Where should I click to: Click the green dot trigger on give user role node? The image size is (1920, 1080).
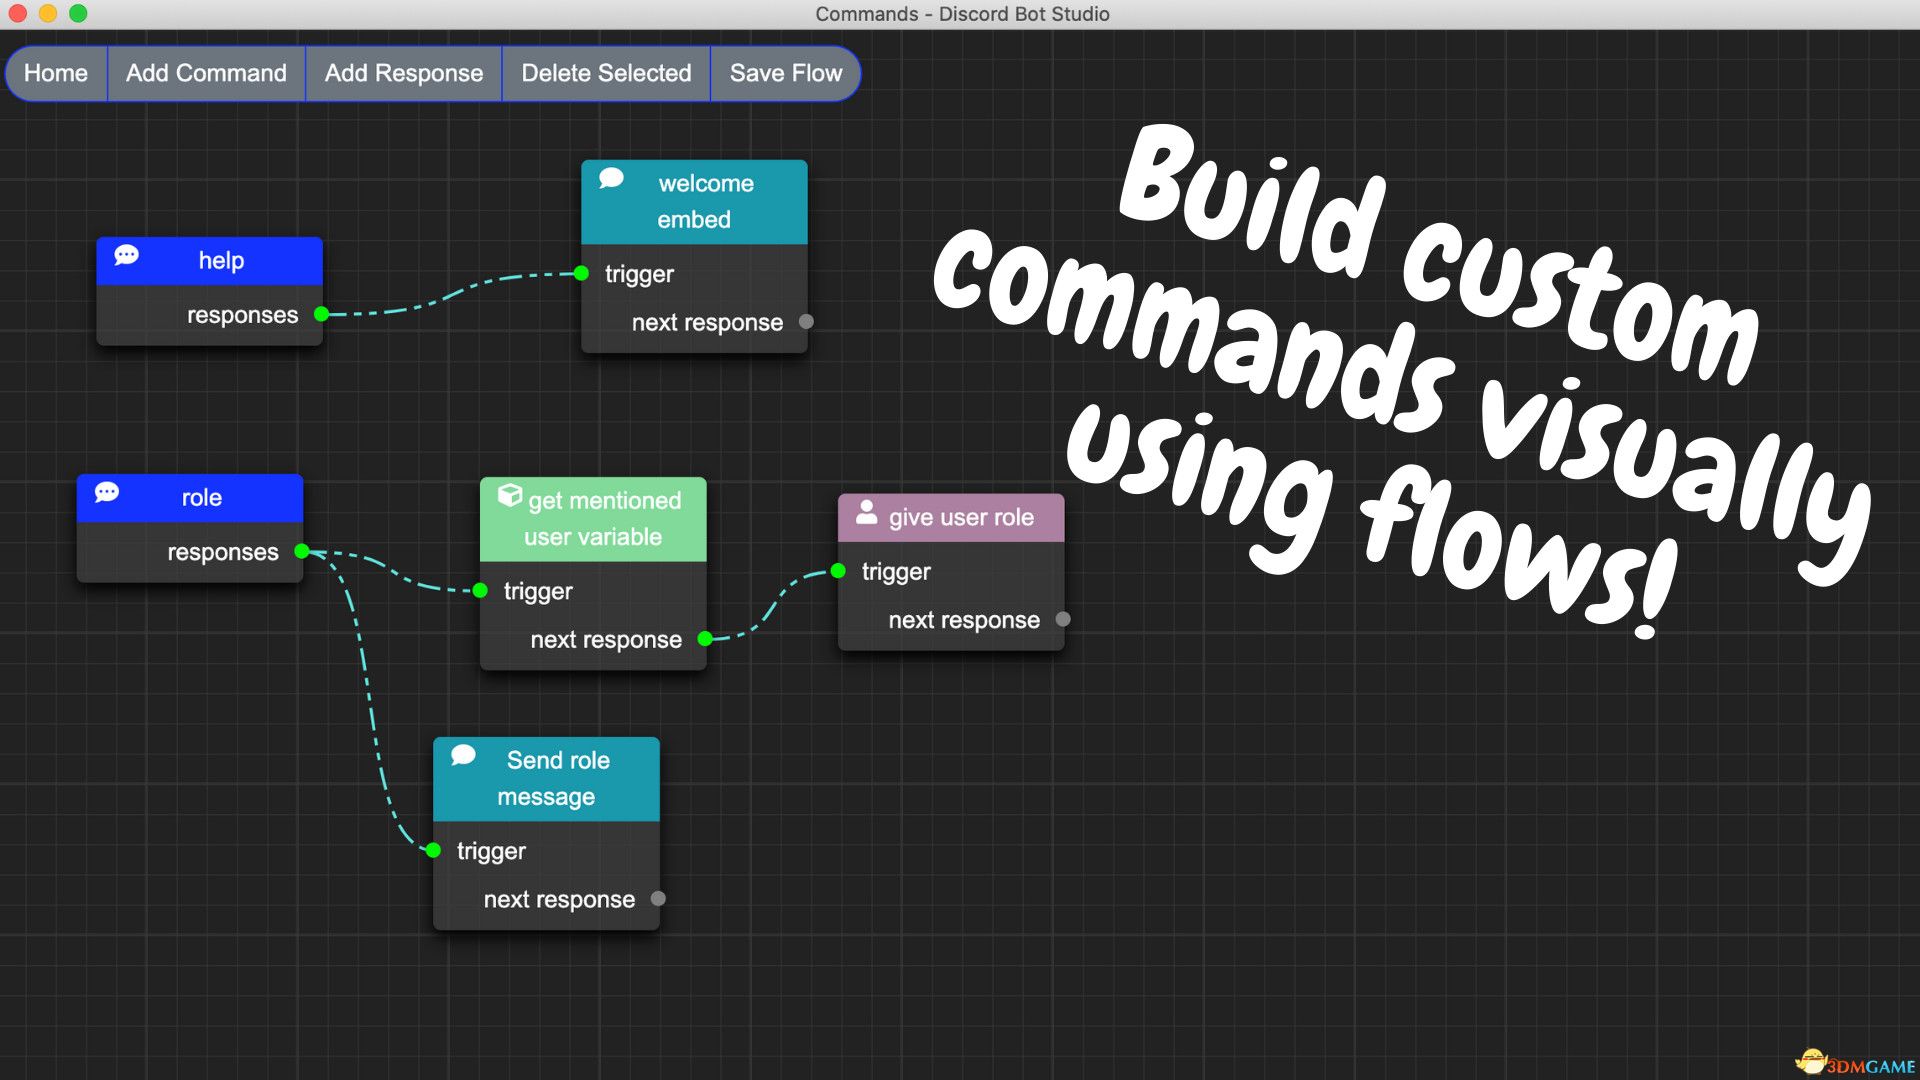pyautogui.click(x=840, y=570)
